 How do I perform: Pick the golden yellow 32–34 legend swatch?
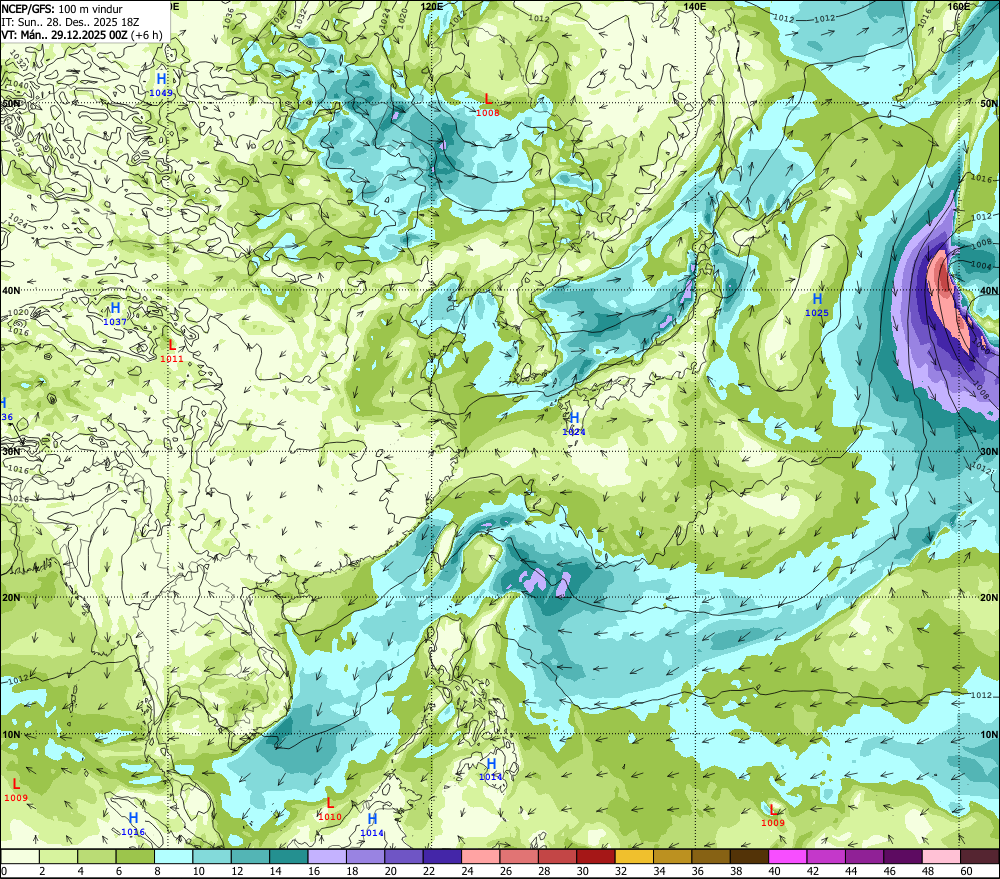pyautogui.click(x=634, y=856)
